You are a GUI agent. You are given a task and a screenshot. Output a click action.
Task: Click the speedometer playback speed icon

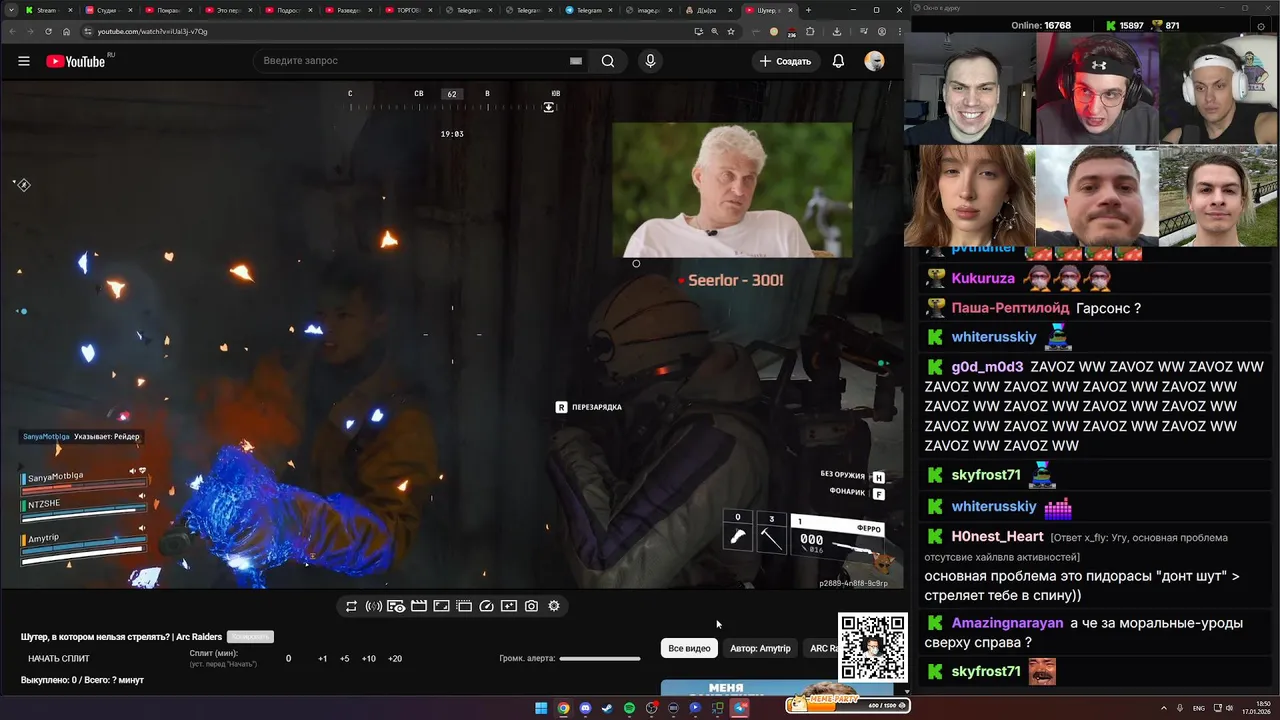486,606
